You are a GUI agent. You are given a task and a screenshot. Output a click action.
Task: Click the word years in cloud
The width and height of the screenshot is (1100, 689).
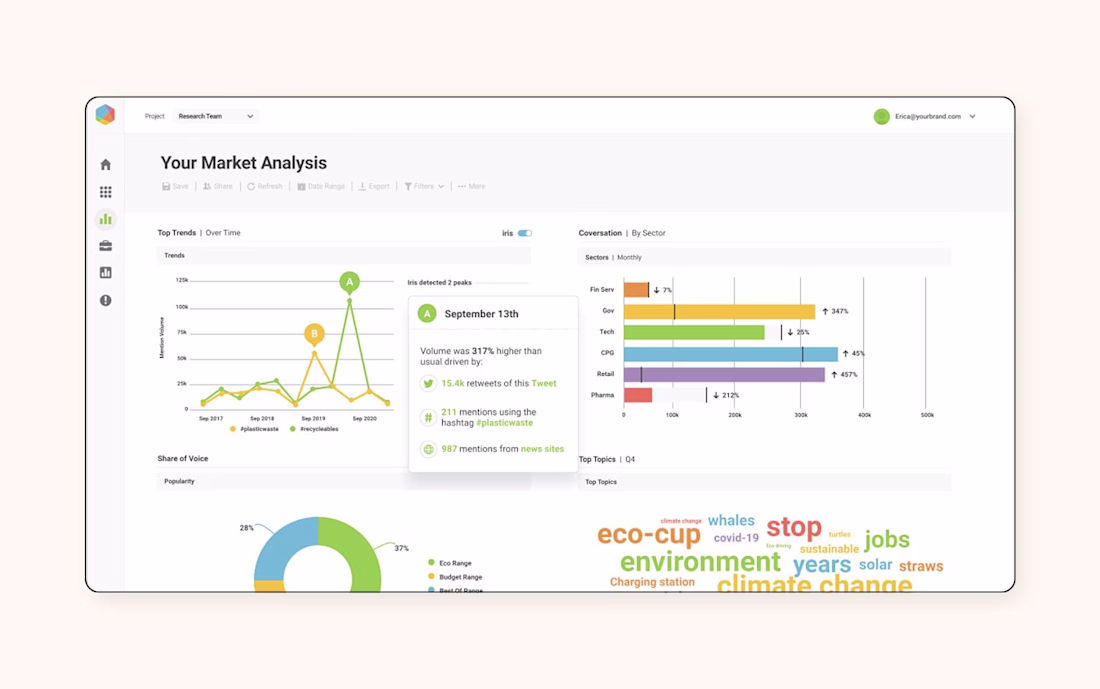click(821, 565)
